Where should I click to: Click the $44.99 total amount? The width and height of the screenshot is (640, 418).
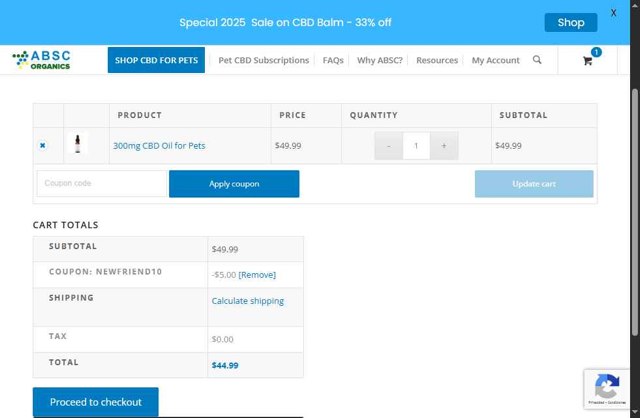pos(225,365)
